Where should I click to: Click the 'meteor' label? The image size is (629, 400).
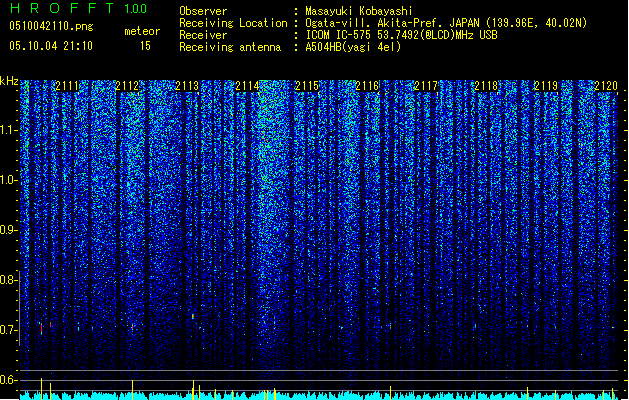142,31
